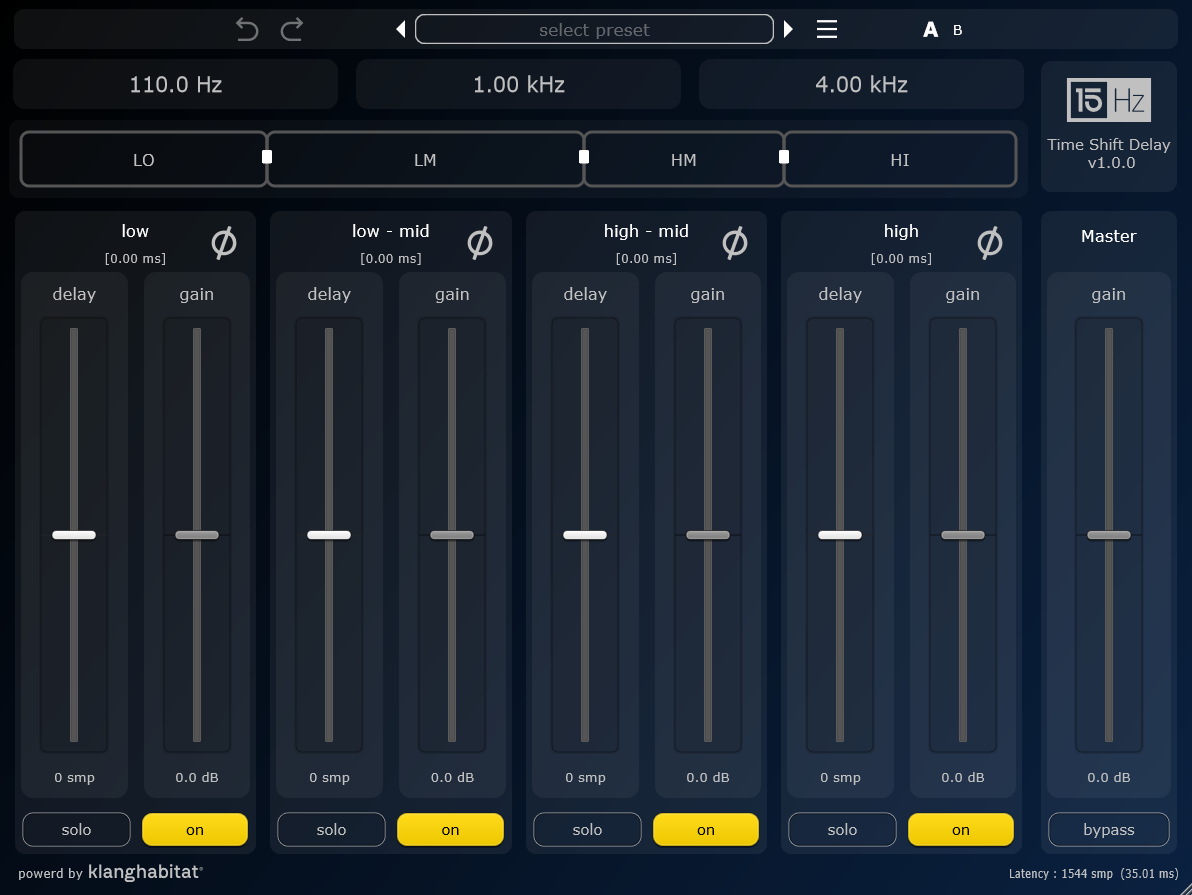Click 'Time Shift Delay v1.0.0' title
Viewport: 1192px width, 895px height.
click(x=1109, y=154)
